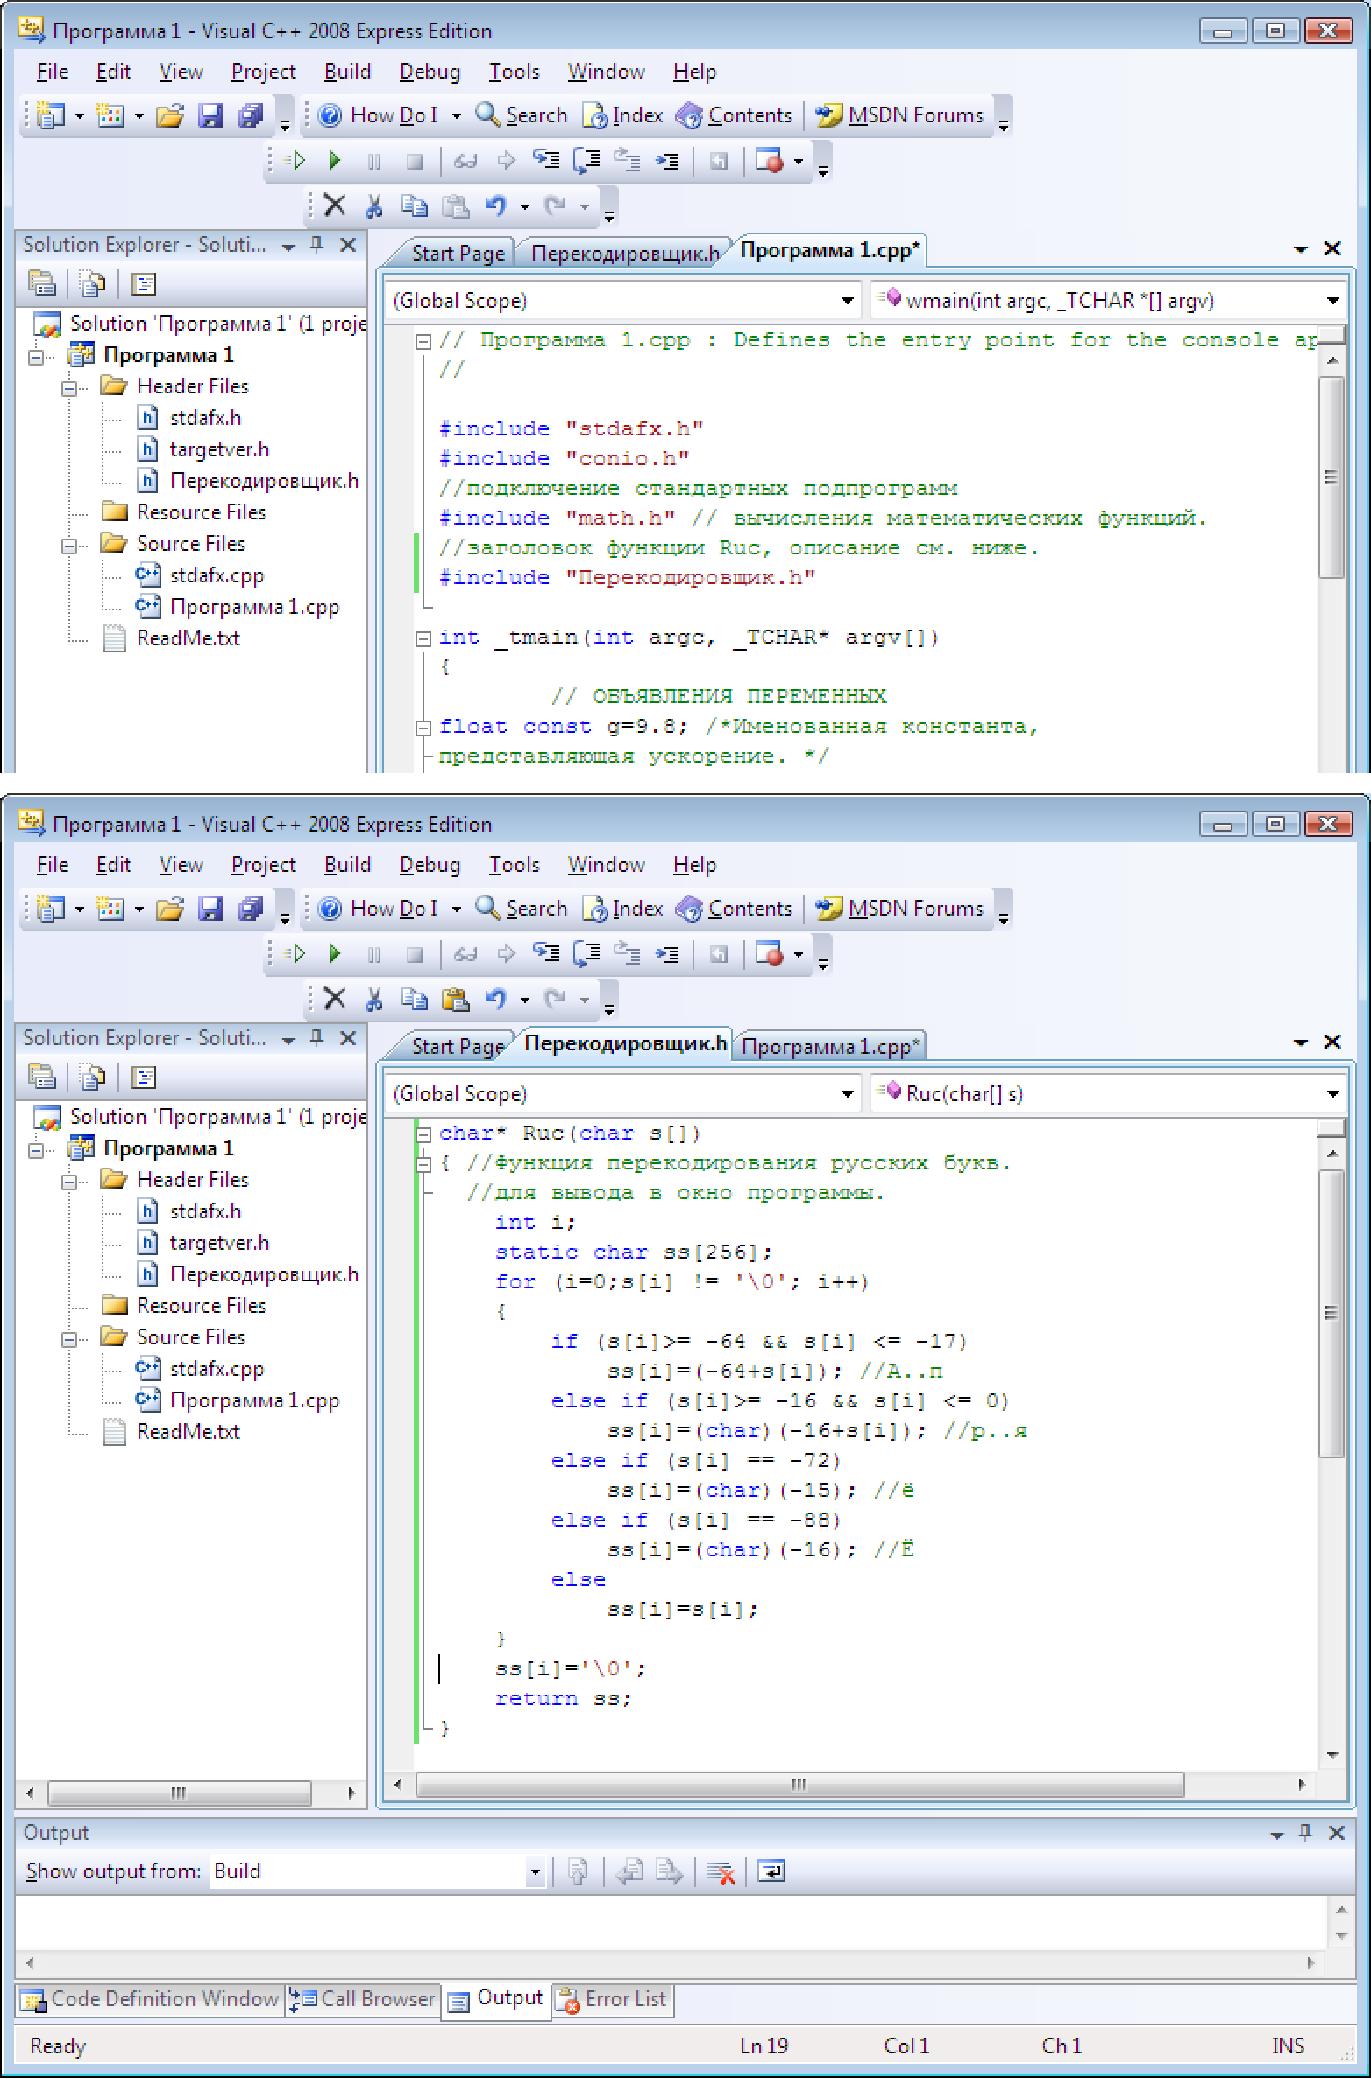Toggle Show All Files in lower Solution Explorer
This screenshot has height=2079, width=1371.
coord(92,1077)
